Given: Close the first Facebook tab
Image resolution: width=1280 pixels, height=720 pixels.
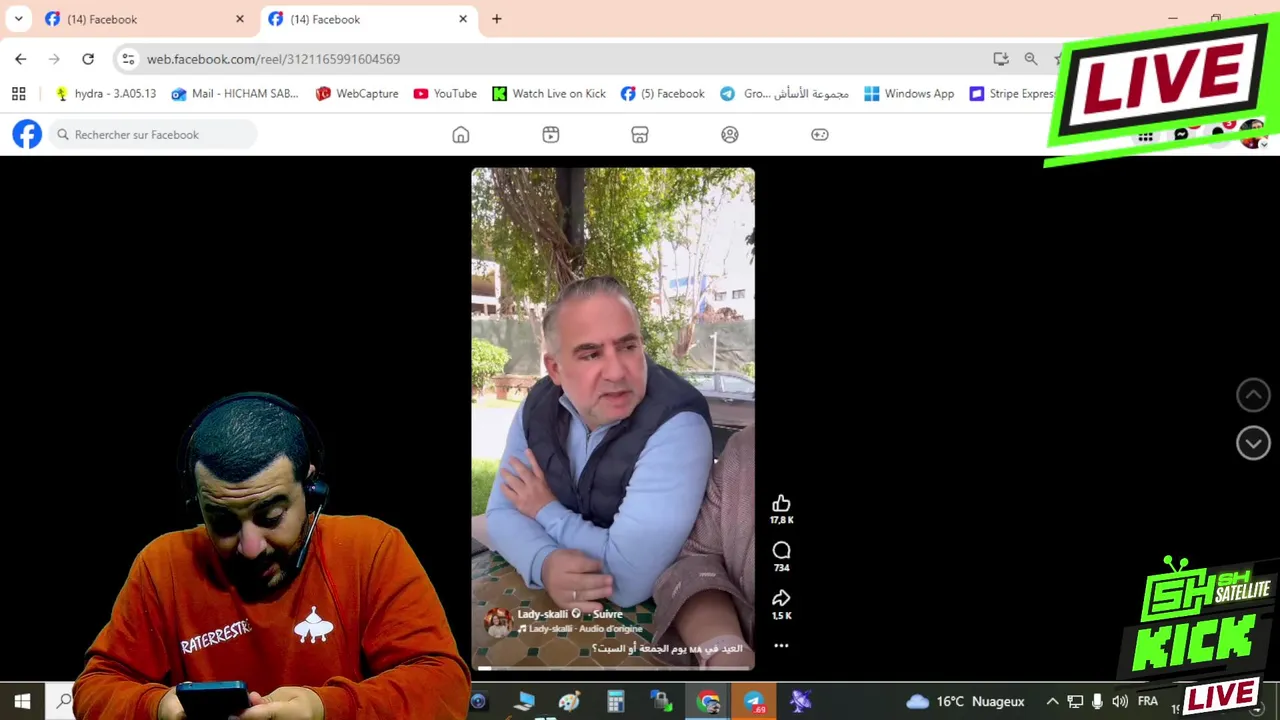Looking at the screenshot, I should [240, 19].
